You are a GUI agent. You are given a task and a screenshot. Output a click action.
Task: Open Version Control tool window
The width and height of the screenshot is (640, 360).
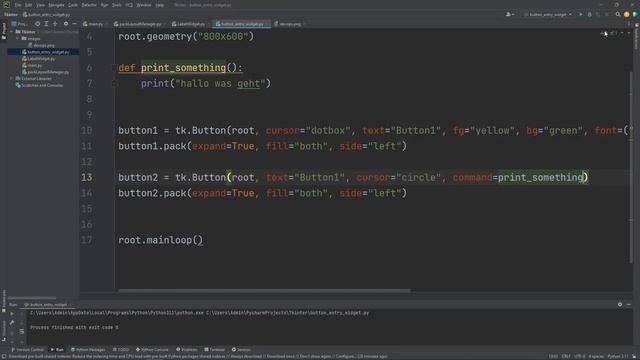(28, 350)
